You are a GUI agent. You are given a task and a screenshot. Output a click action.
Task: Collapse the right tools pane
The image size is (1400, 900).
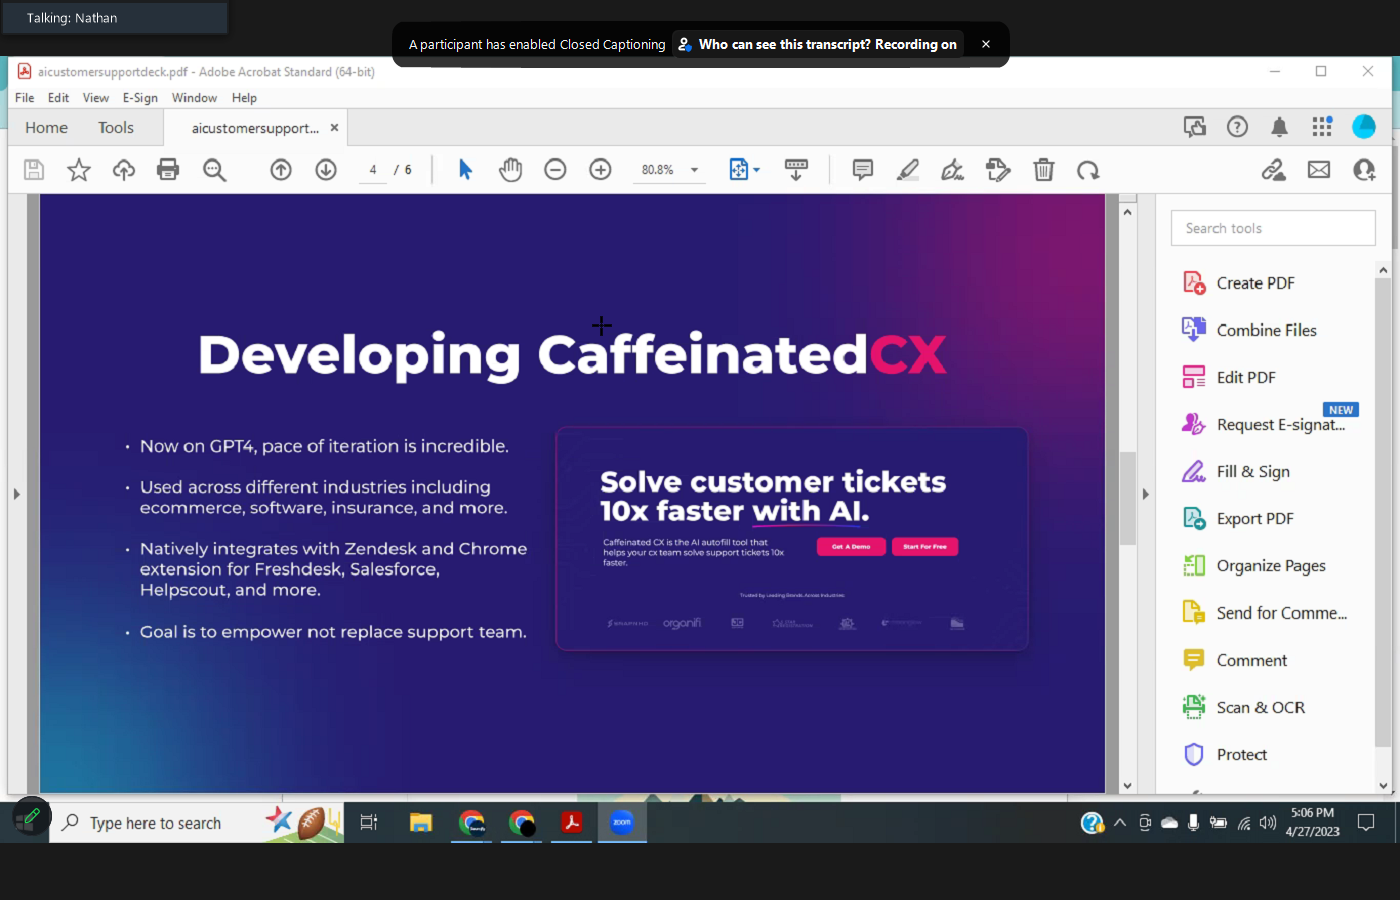1145,494
